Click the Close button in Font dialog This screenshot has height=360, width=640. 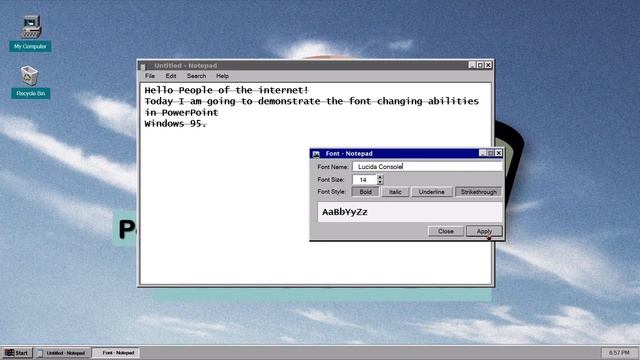pos(446,231)
